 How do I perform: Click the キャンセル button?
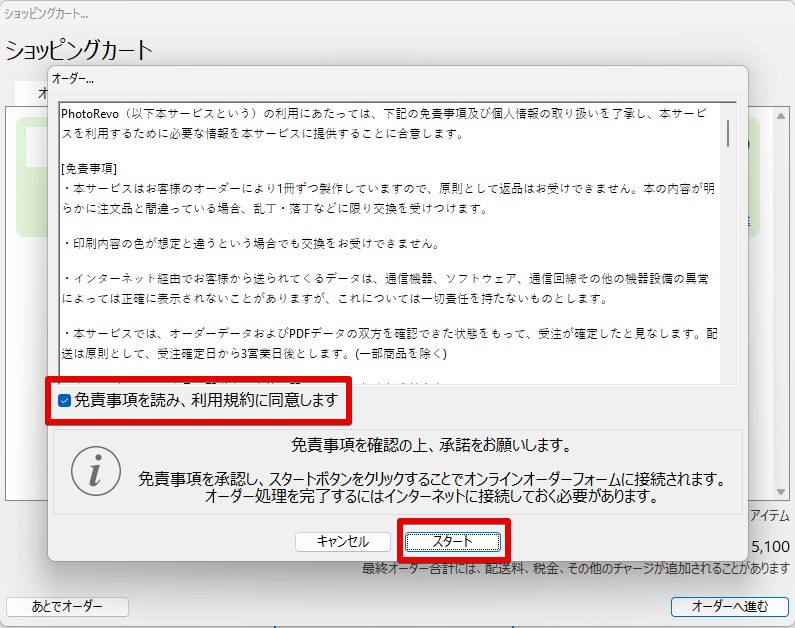342,541
